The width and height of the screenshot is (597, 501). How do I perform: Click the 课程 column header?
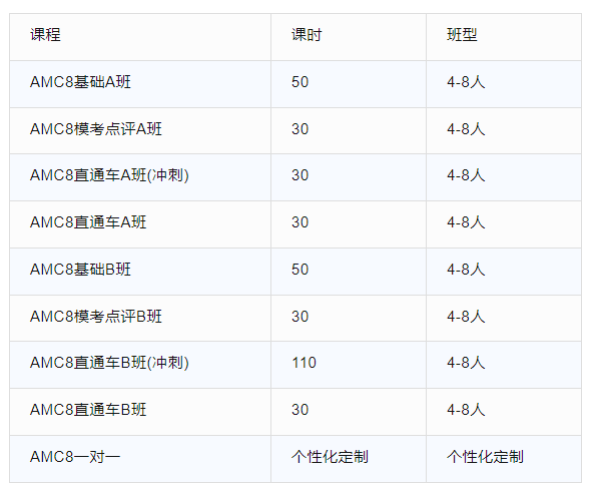[x=45, y=35]
